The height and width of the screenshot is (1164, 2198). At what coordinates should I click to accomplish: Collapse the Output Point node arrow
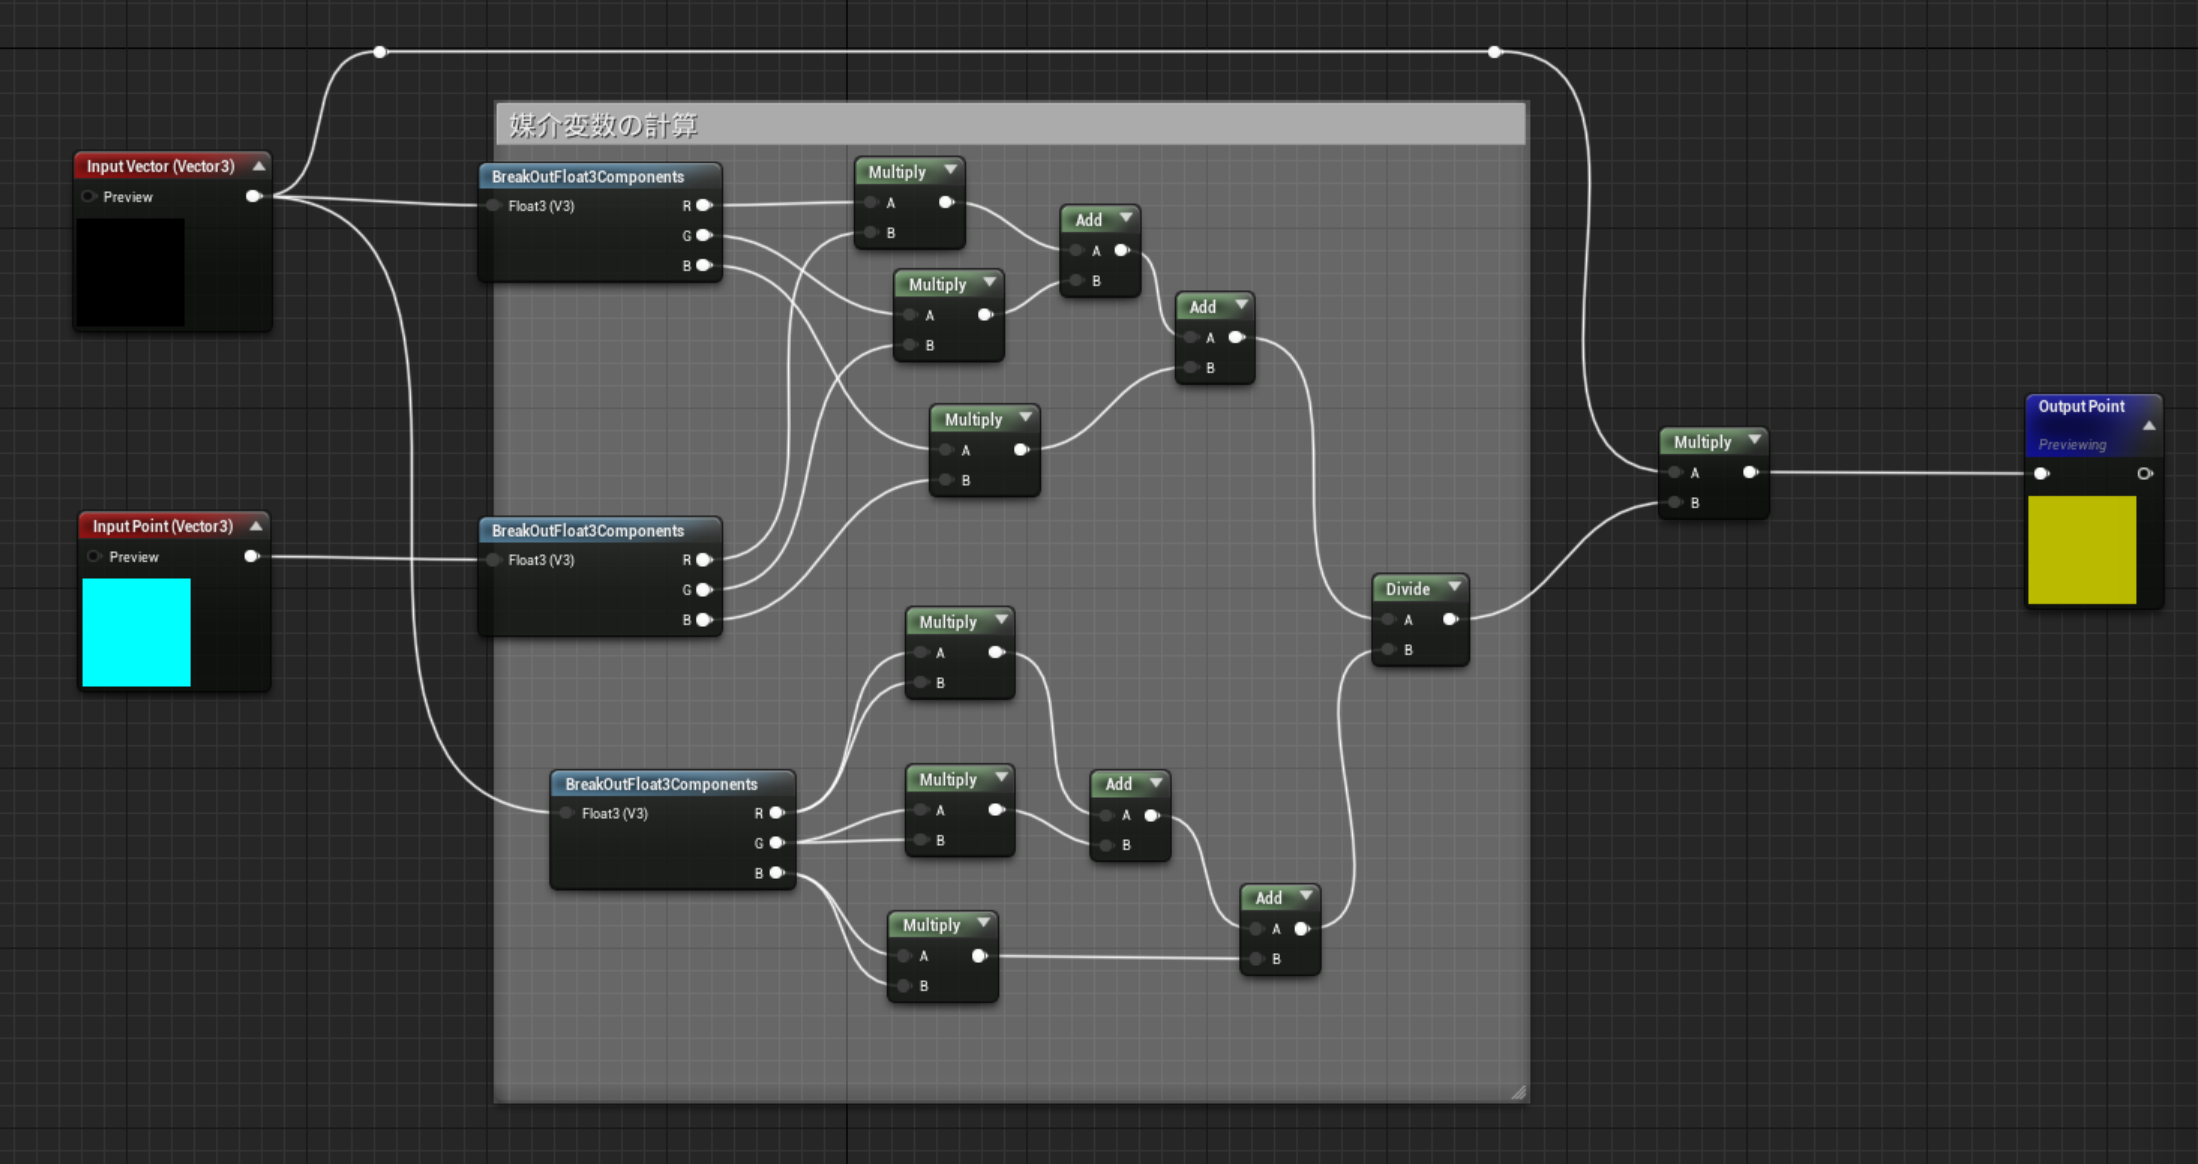[x=2149, y=426]
